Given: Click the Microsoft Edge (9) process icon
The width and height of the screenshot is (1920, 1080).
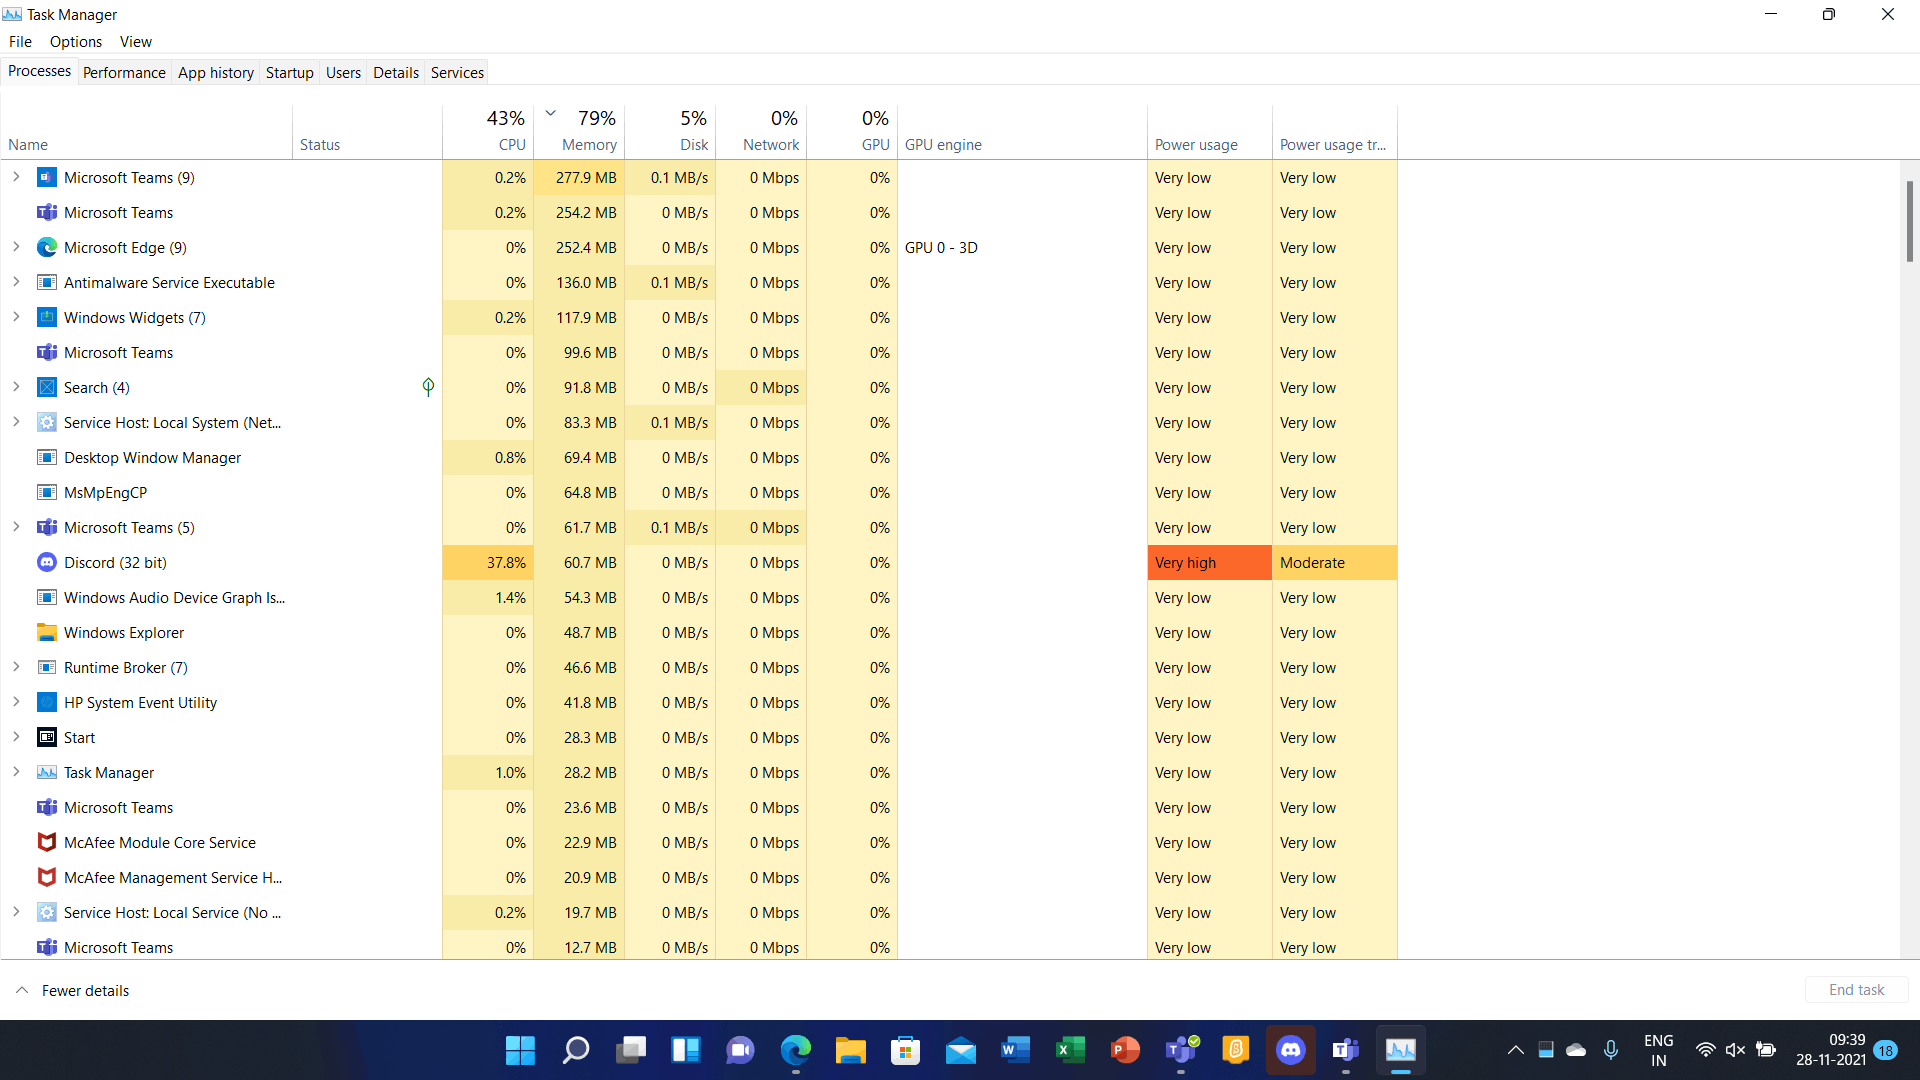Looking at the screenshot, I should 47,248.
